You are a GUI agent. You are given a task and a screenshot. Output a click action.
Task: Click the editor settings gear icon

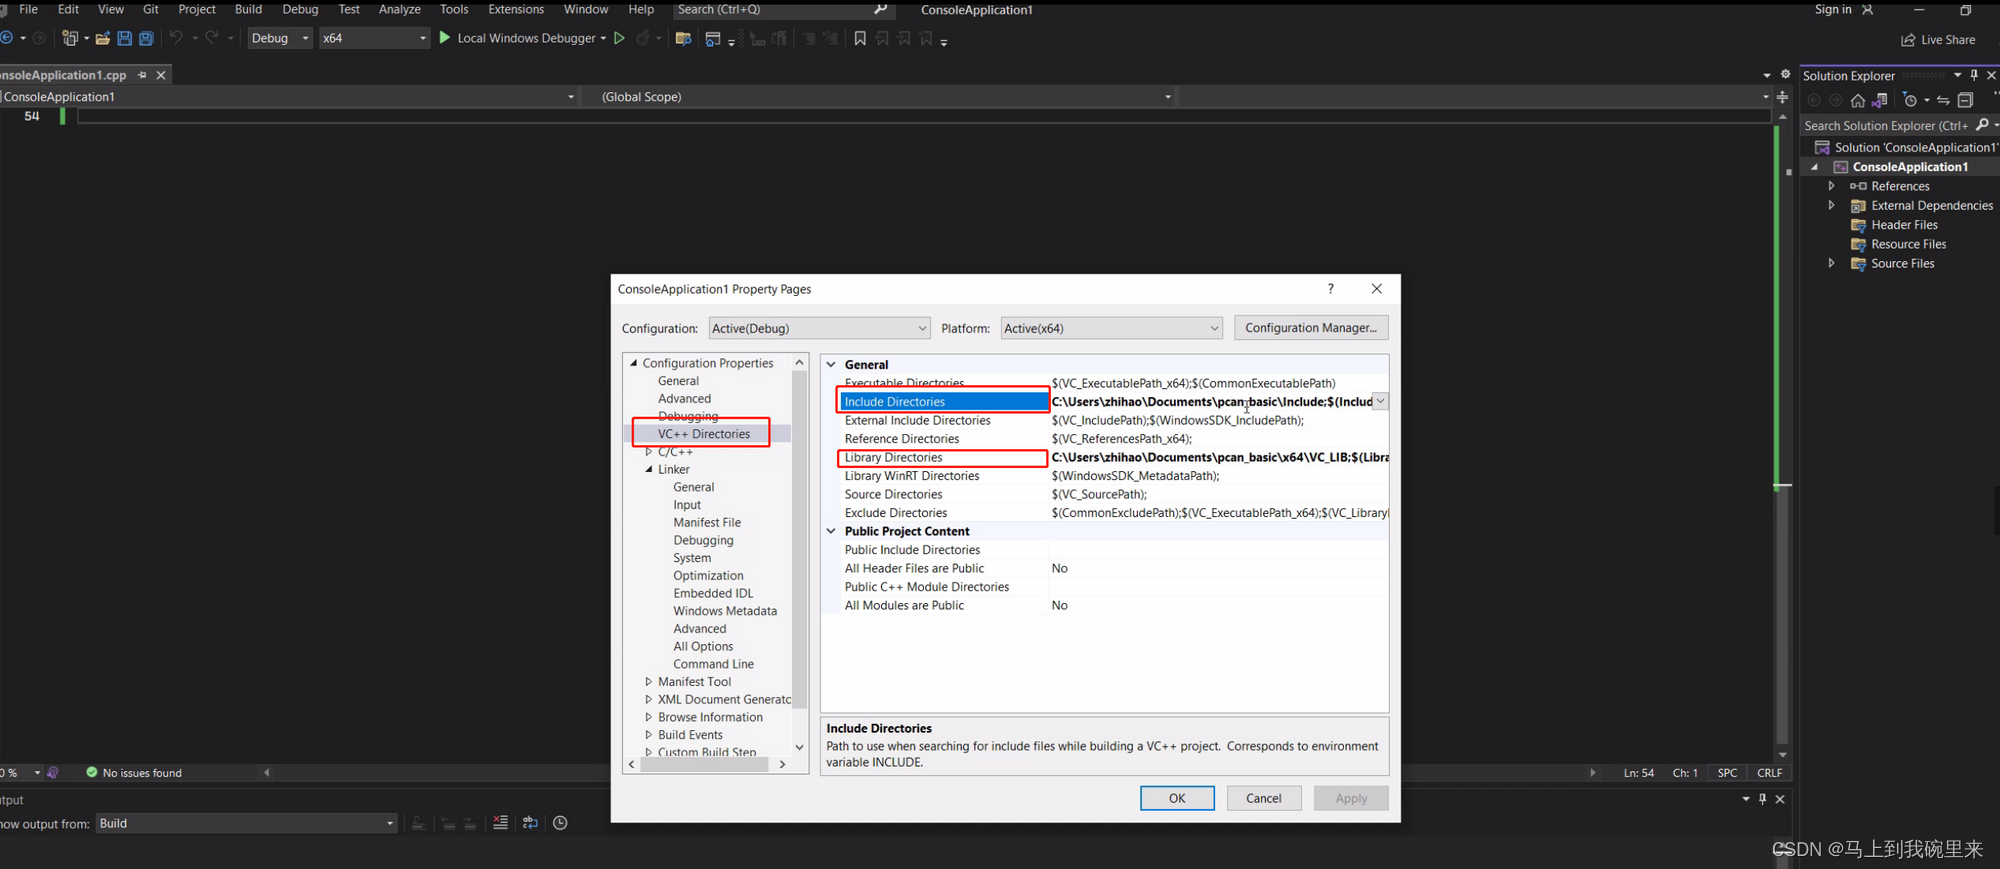tap(1785, 75)
